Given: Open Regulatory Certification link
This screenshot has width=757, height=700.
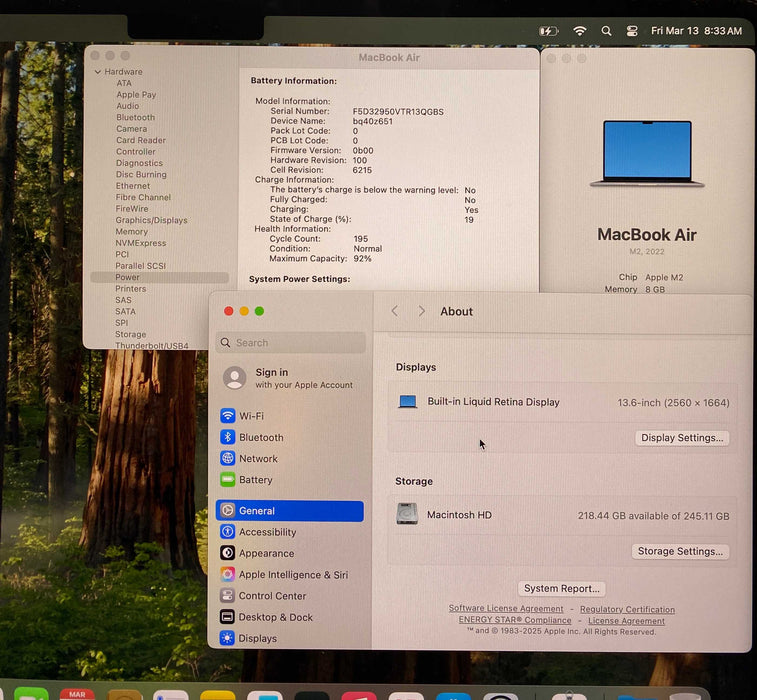Looking at the screenshot, I should pos(627,609).
